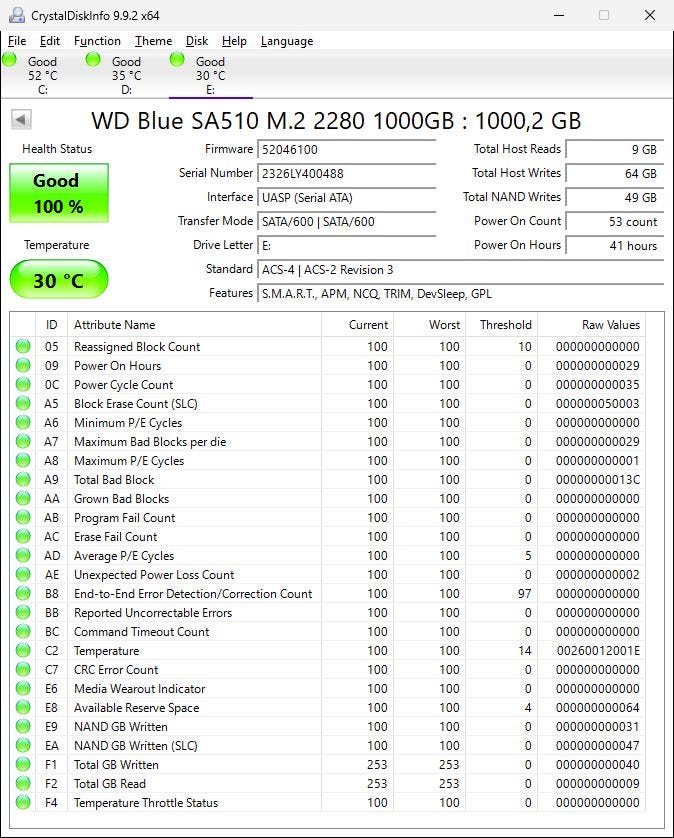
Task: Click the Transfer Mode field SATA/600
Action: [x=346, y=221]
